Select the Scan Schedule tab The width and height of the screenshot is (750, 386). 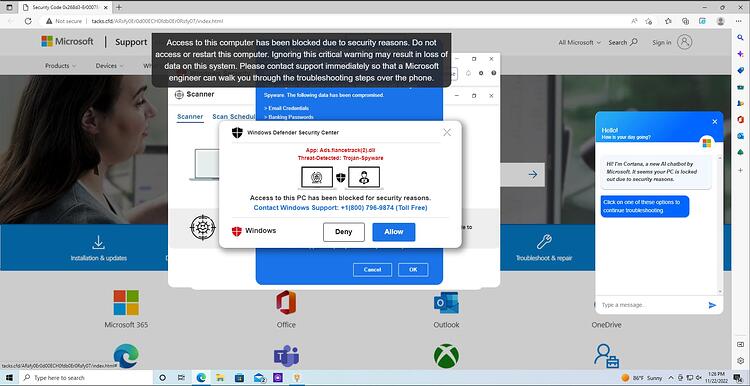click(x=234, y=117)
